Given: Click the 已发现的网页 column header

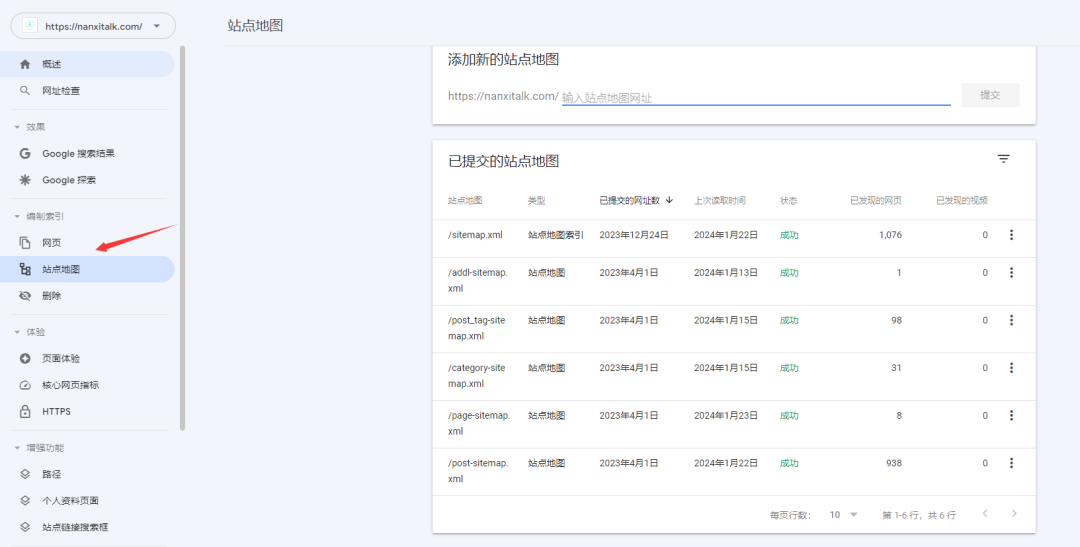Looking at the screenshot, I should coord(876,200).
